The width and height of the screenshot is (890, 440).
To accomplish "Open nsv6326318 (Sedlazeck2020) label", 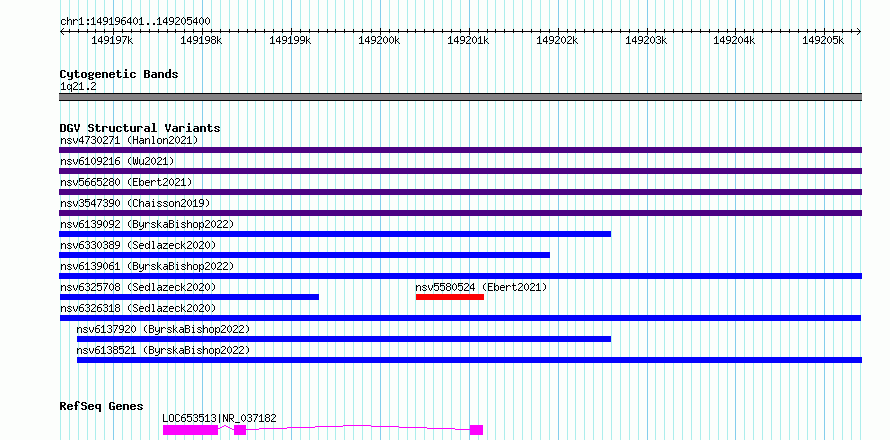I will point(138,308).
